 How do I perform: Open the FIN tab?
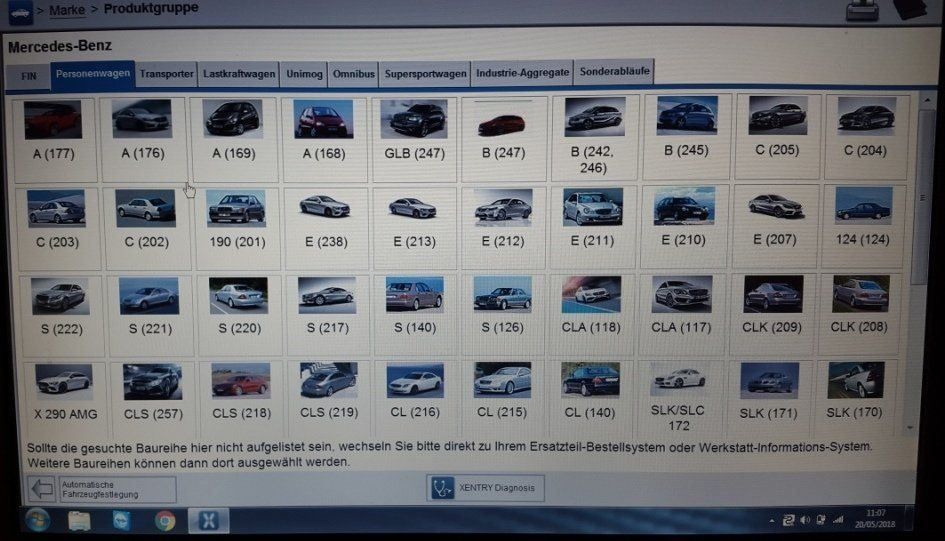point(29,75)
